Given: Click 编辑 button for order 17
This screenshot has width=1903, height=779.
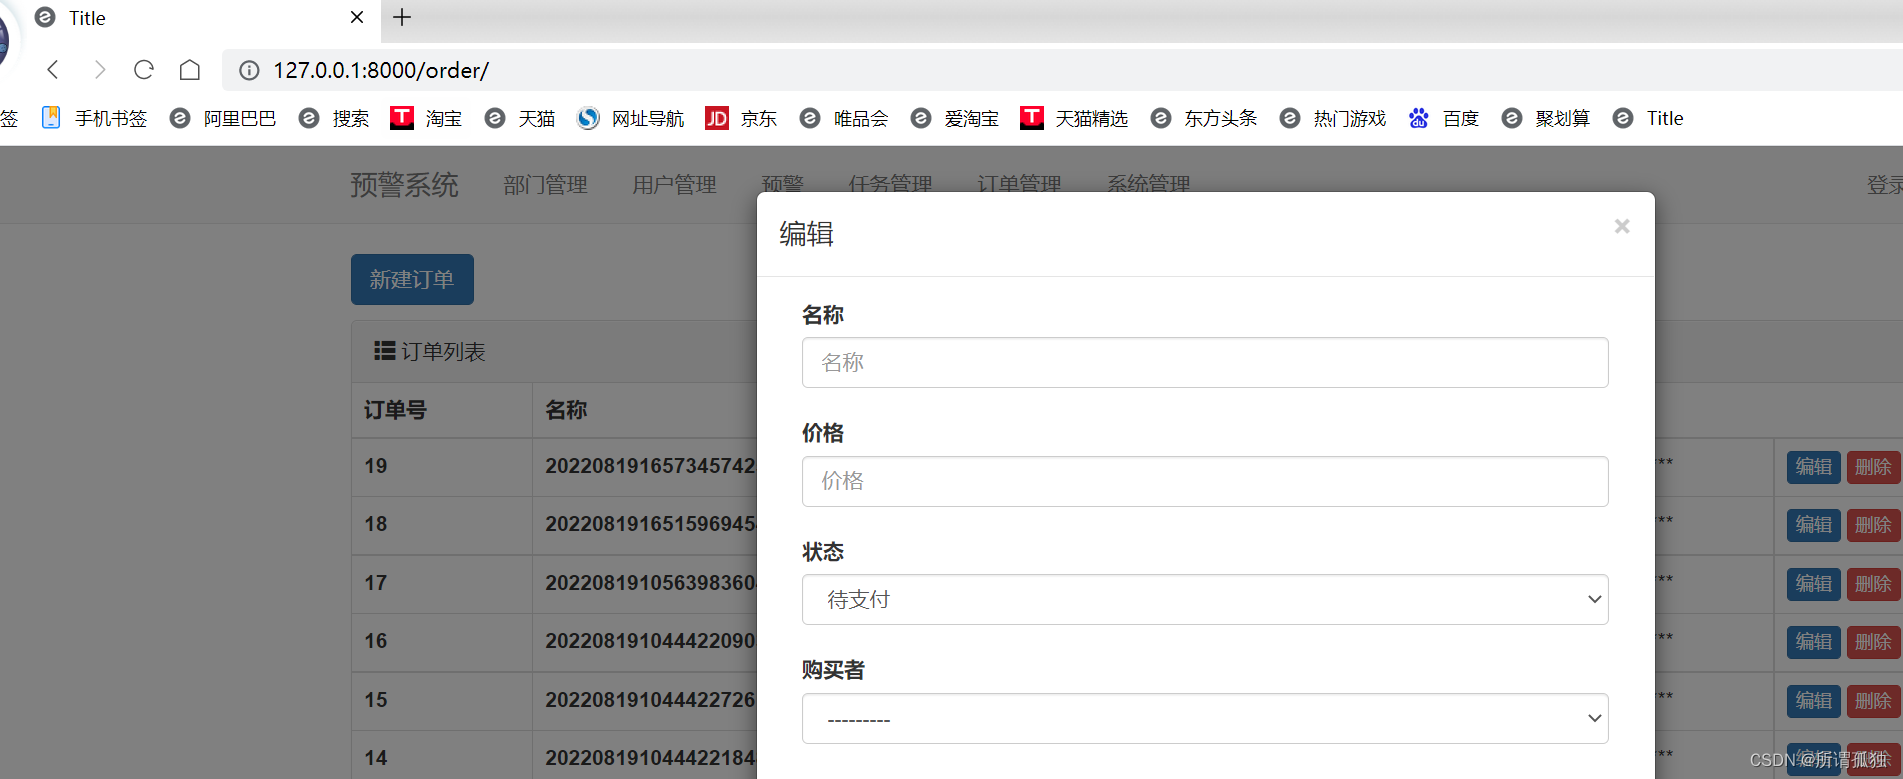Looking at the screenshot, I should click(x=1814, y=584).
